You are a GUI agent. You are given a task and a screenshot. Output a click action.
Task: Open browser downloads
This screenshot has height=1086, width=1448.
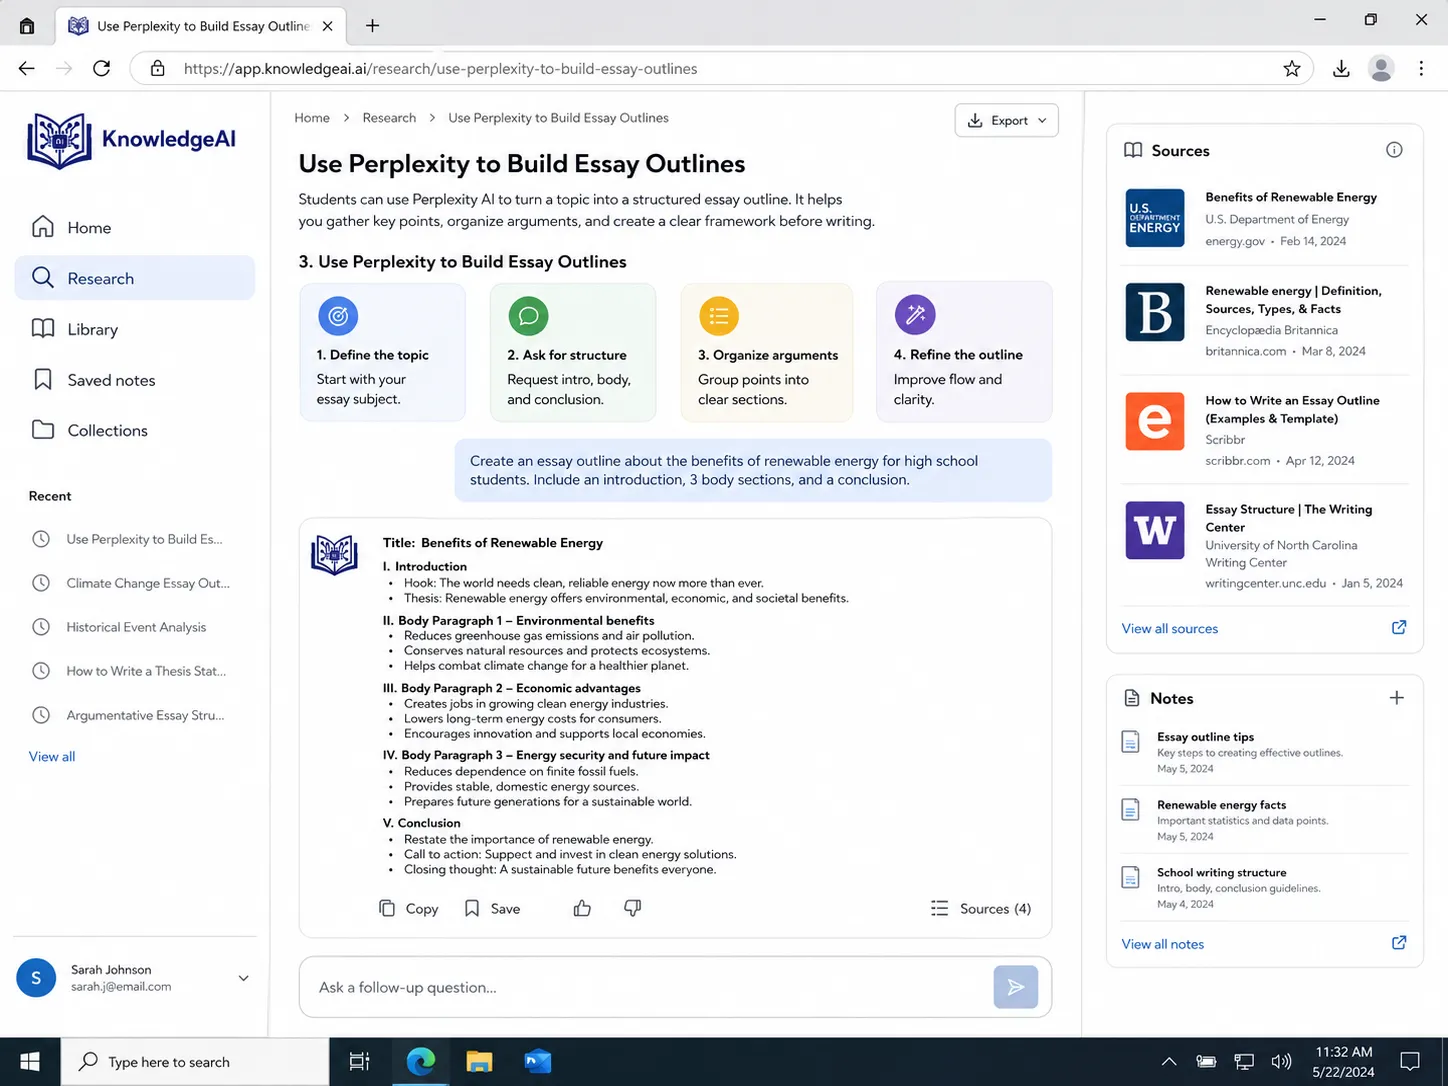click(x=1341, y=68)
